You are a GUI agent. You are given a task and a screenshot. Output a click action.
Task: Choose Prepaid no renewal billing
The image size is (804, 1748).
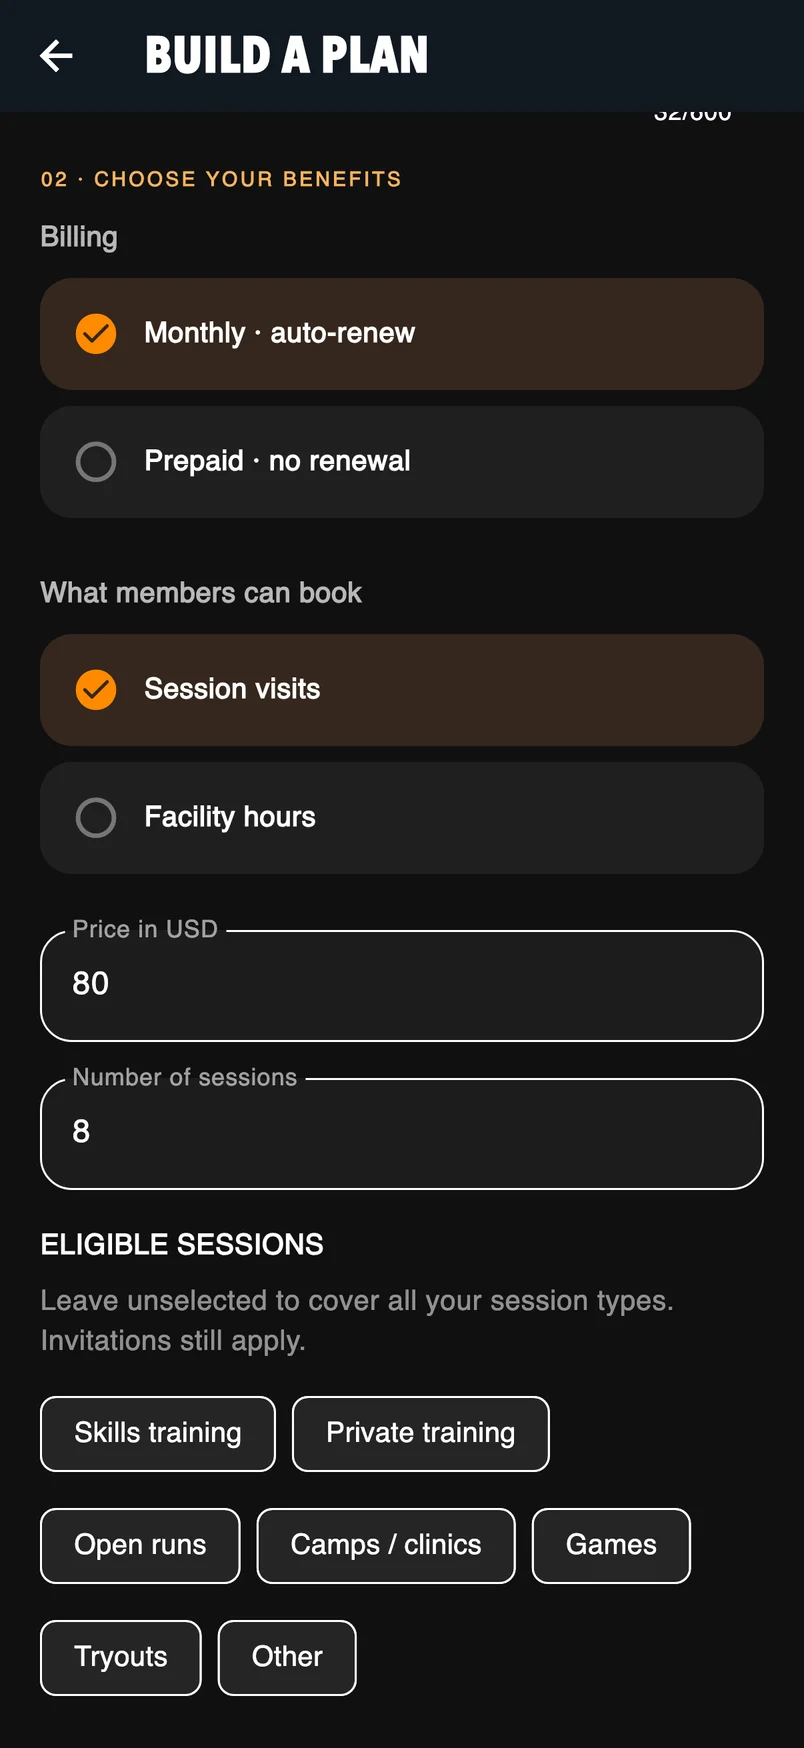point(402,462)
